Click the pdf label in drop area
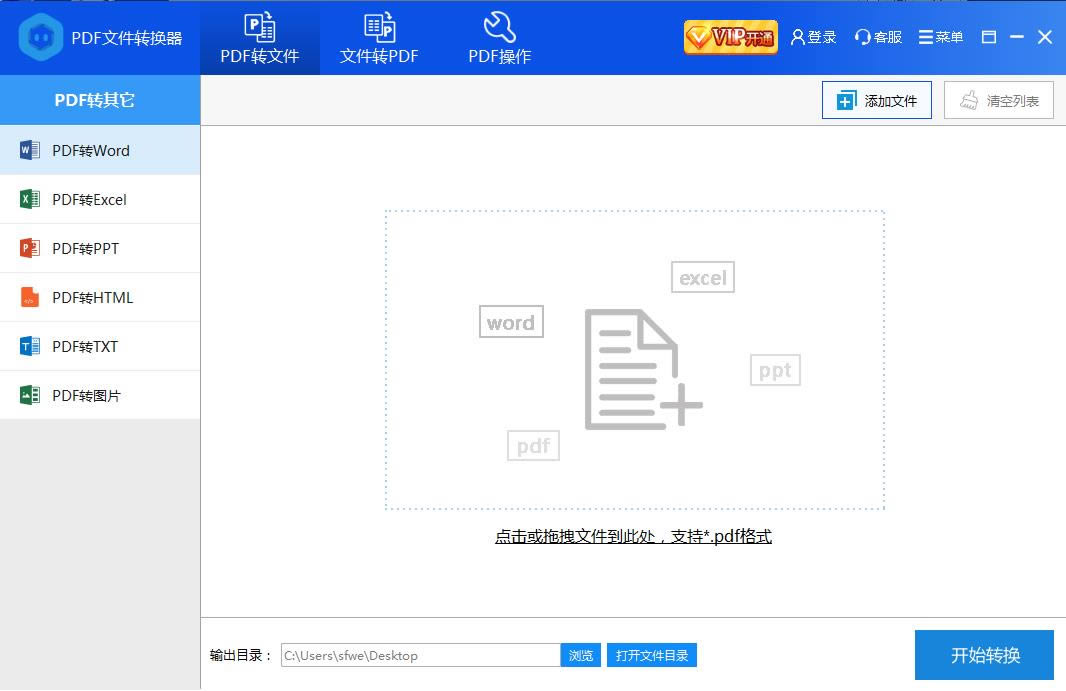 [533, 445]
